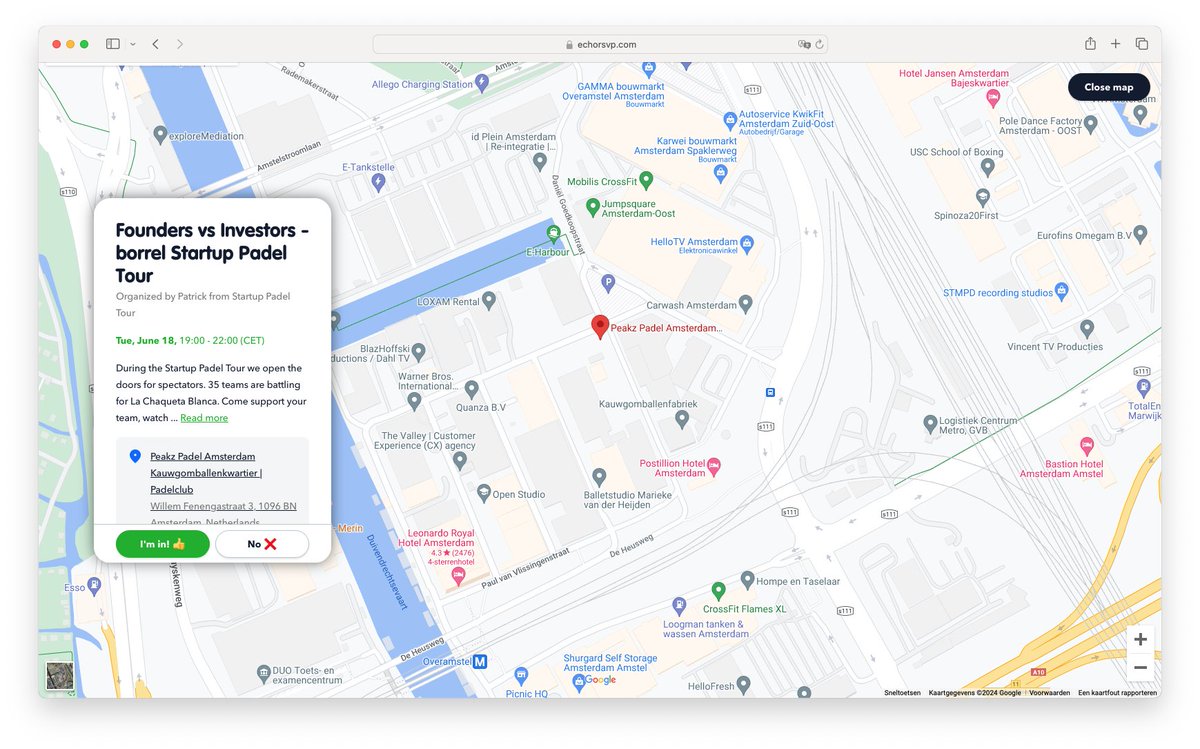Click Een kaartfout rapporteren link
Viewport: 1200px width, 749px height.
1117,692
